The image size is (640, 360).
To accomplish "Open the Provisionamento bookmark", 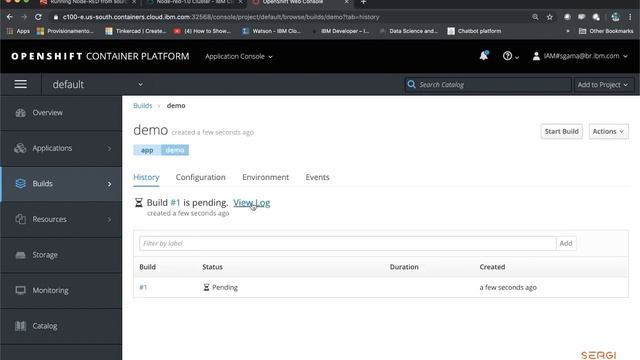I will coord(65,31).
